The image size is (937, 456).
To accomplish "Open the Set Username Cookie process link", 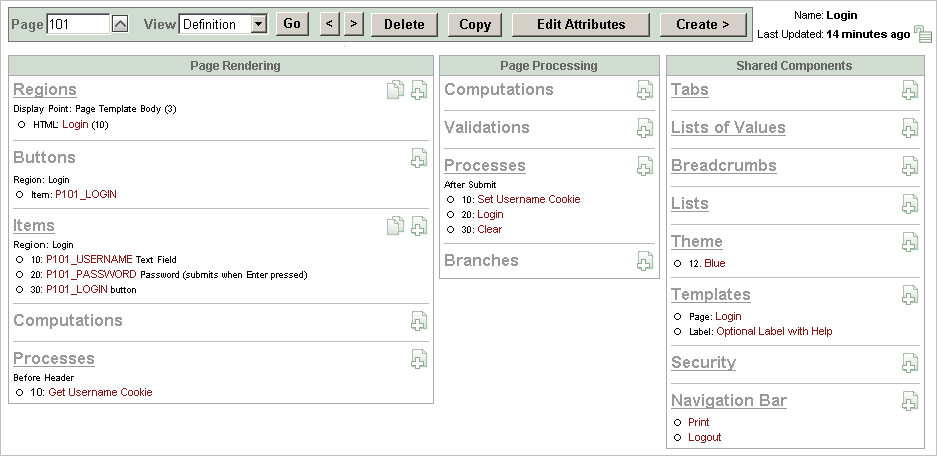I will pyautogui.click(x=528, y=199).
